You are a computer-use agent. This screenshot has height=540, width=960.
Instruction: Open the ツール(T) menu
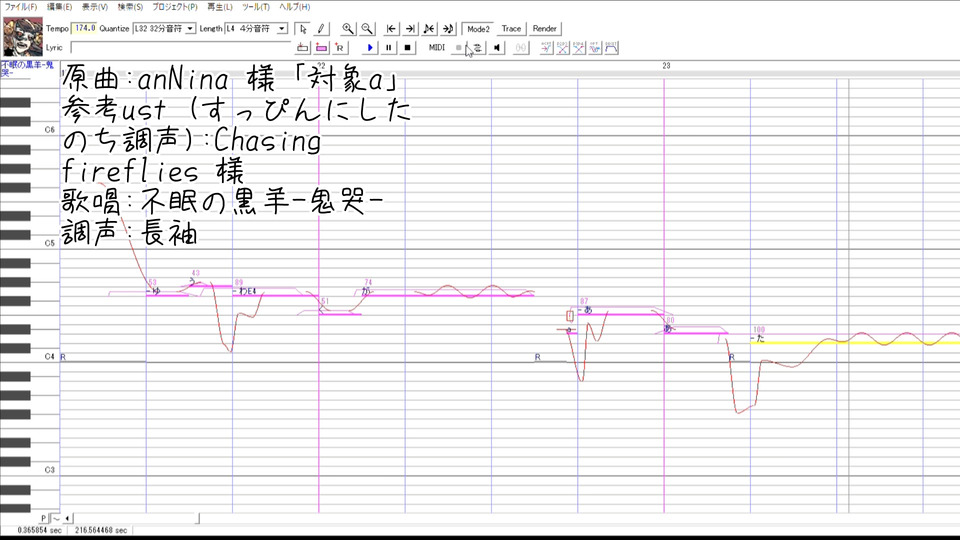point(256,7)
